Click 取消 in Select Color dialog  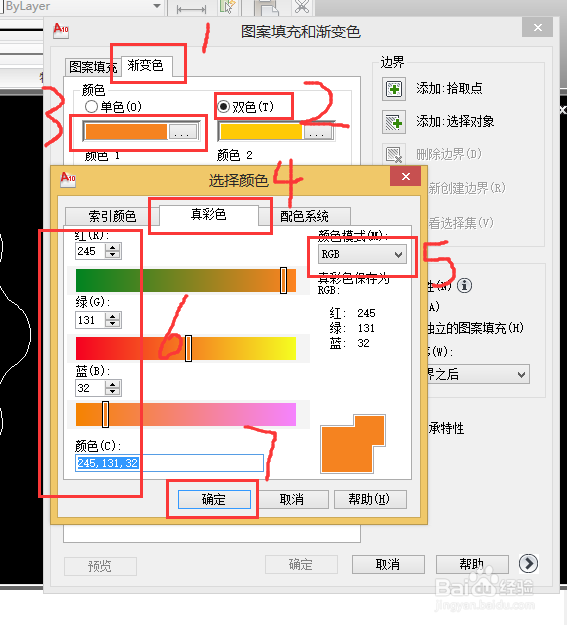[x=291, y=499]
